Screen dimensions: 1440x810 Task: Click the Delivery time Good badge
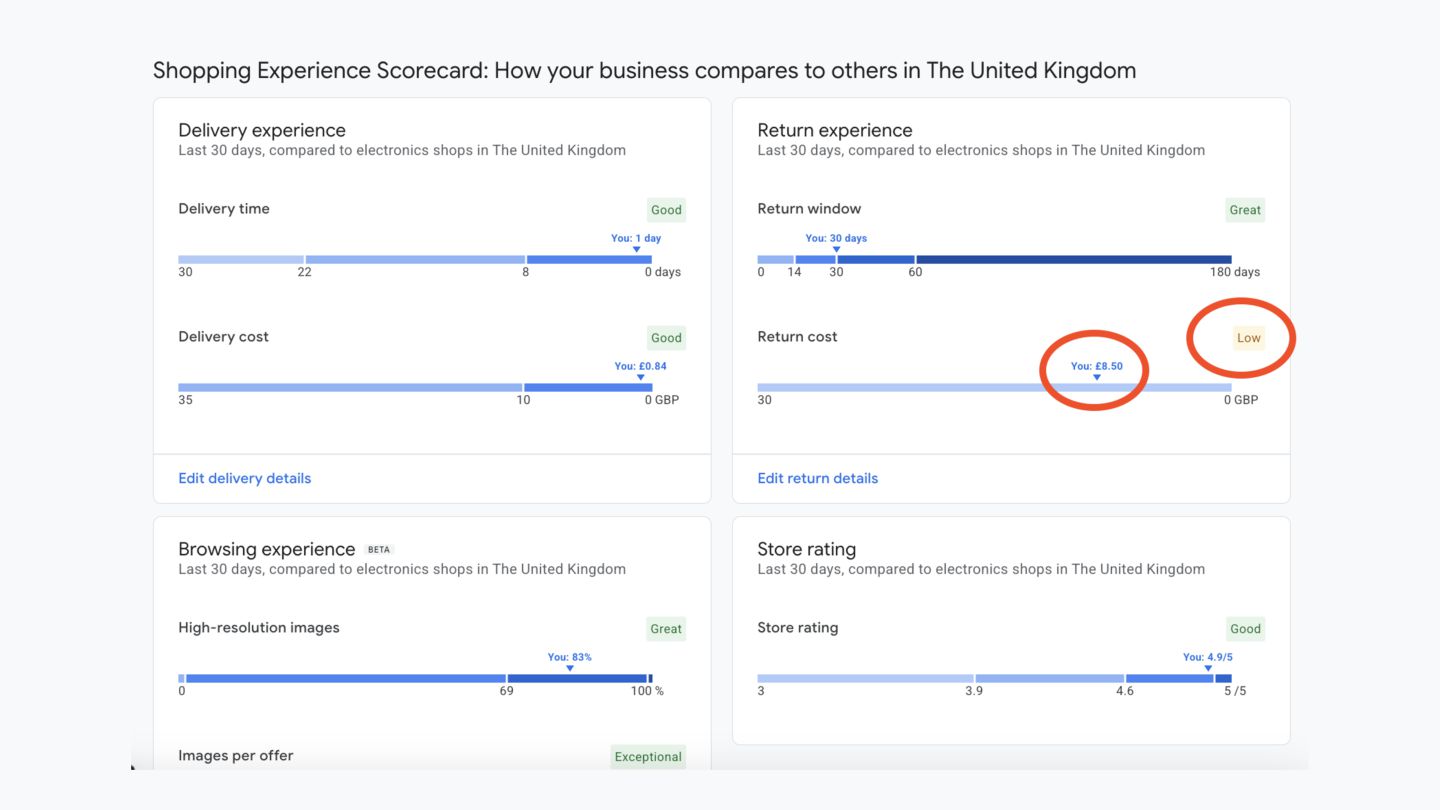click(666, 210)
